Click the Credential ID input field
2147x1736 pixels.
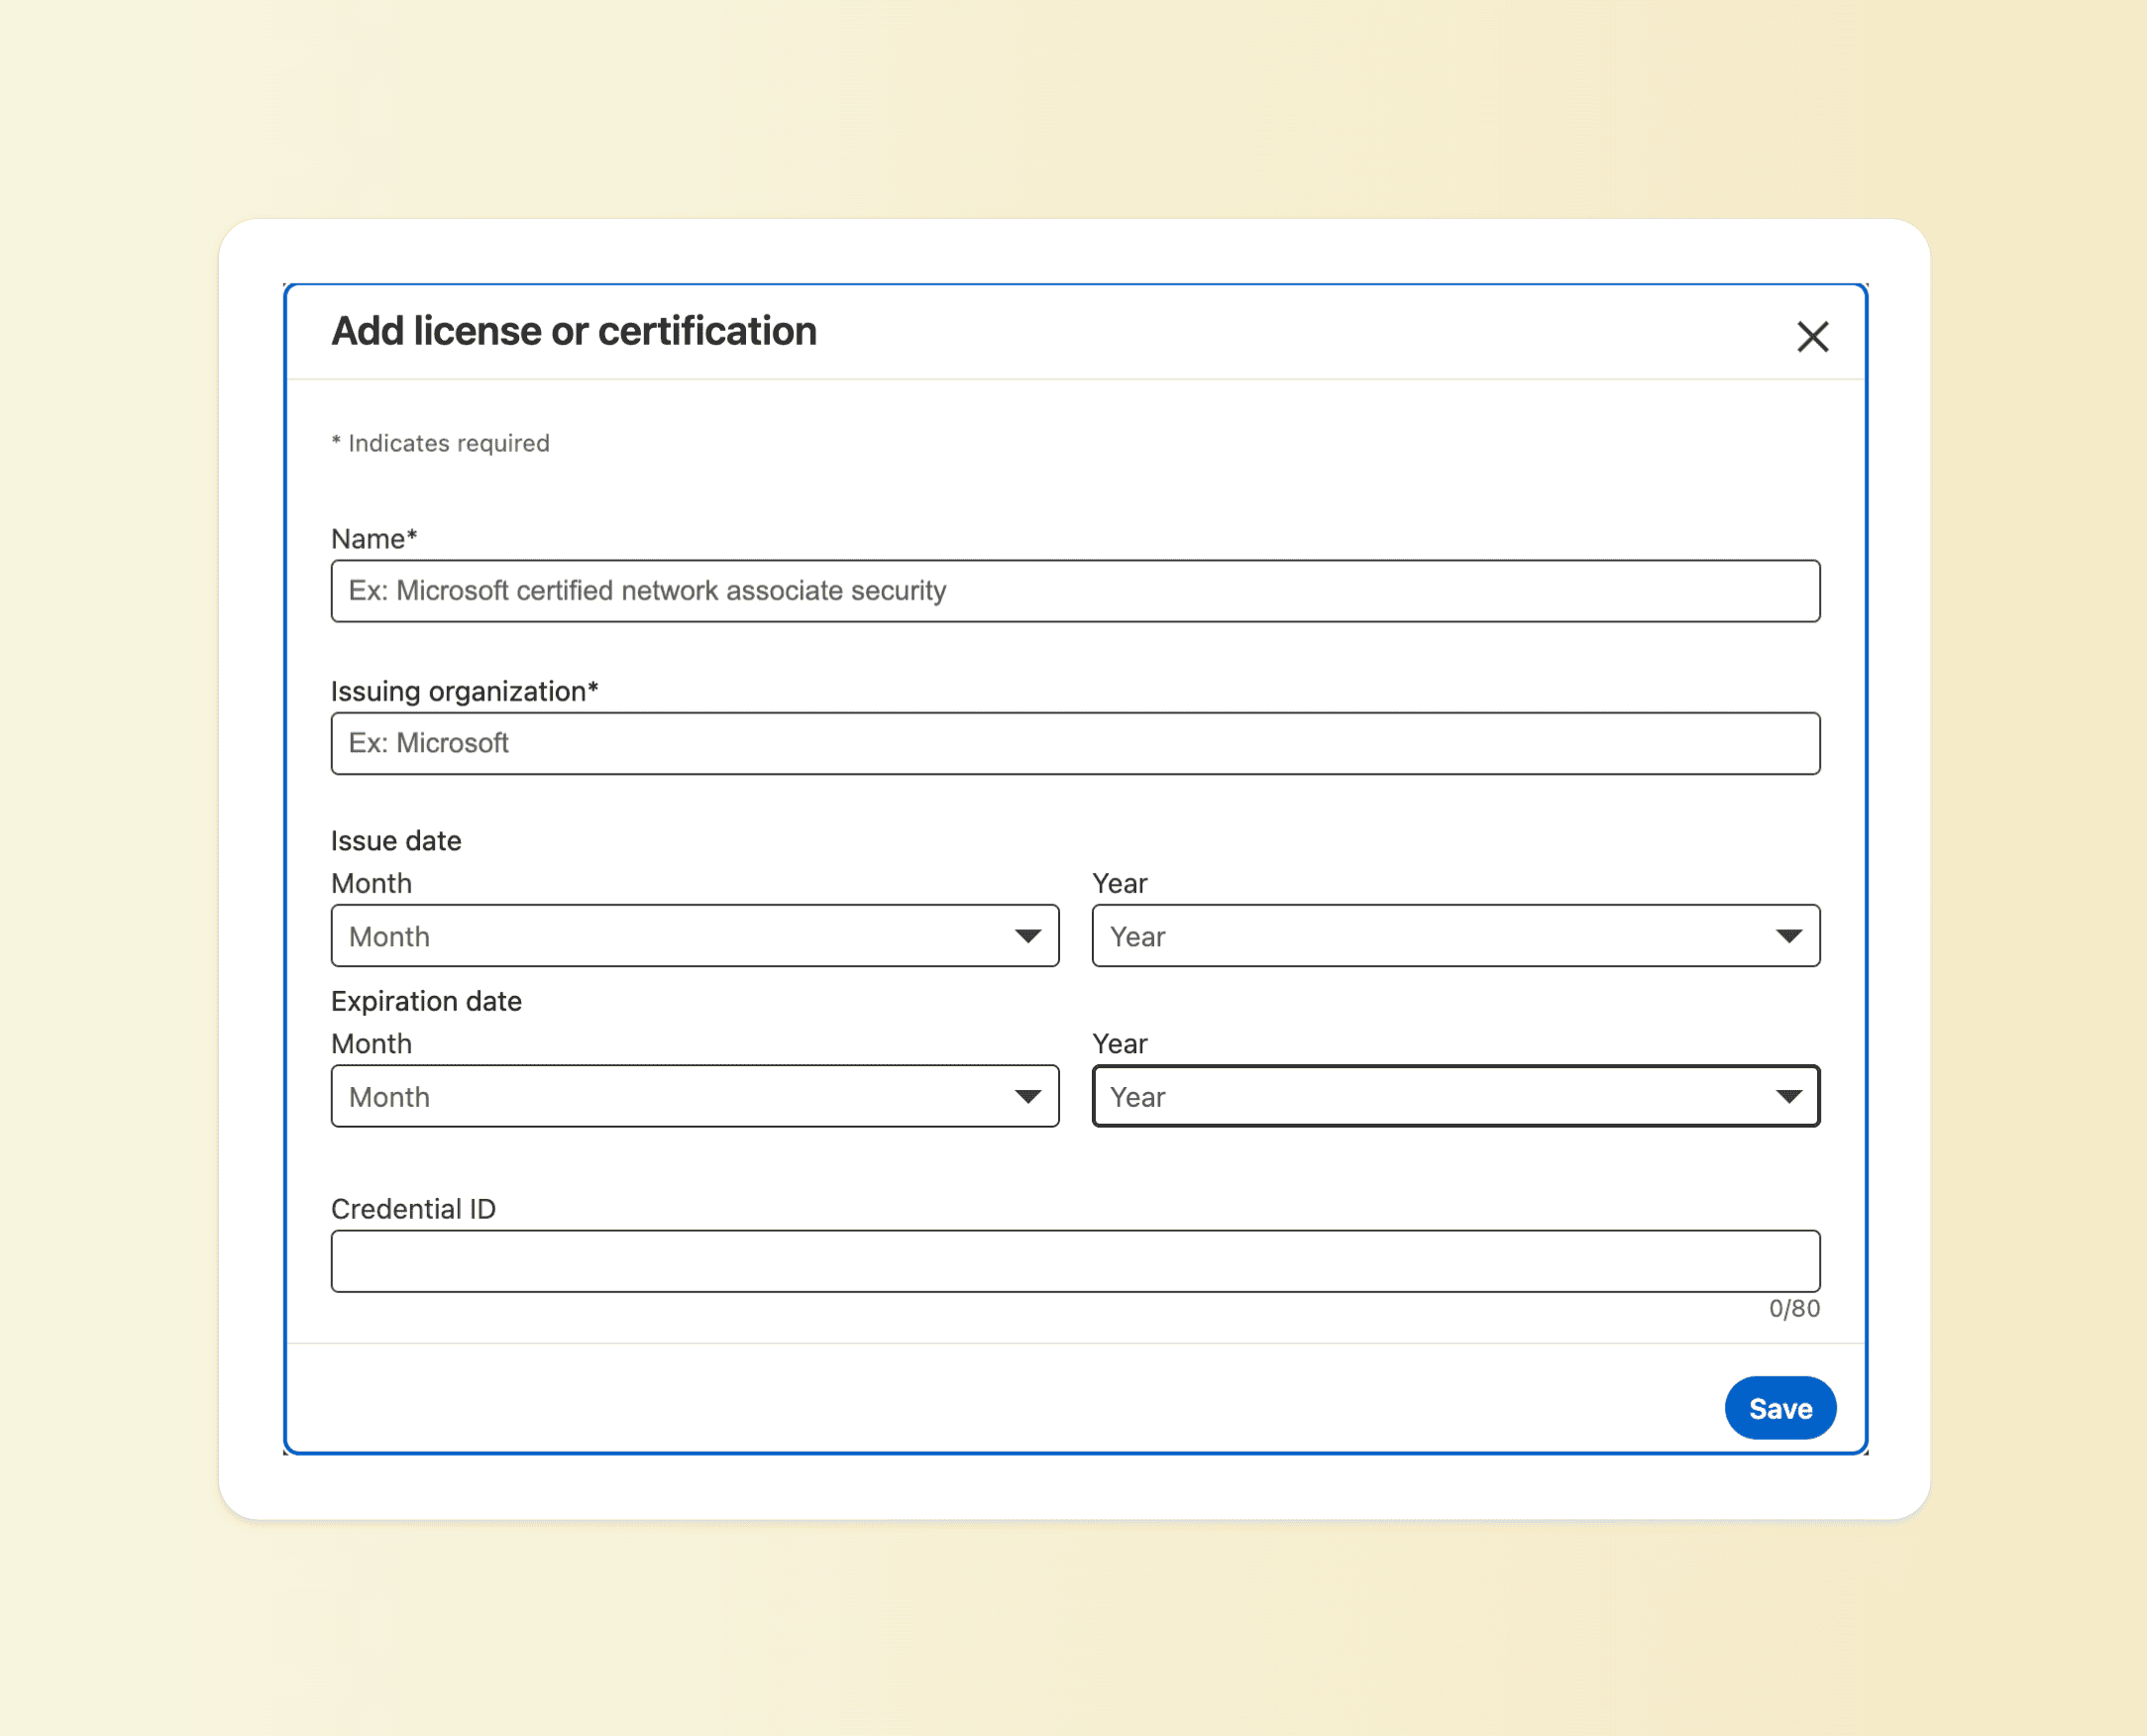(1075, 1261)
